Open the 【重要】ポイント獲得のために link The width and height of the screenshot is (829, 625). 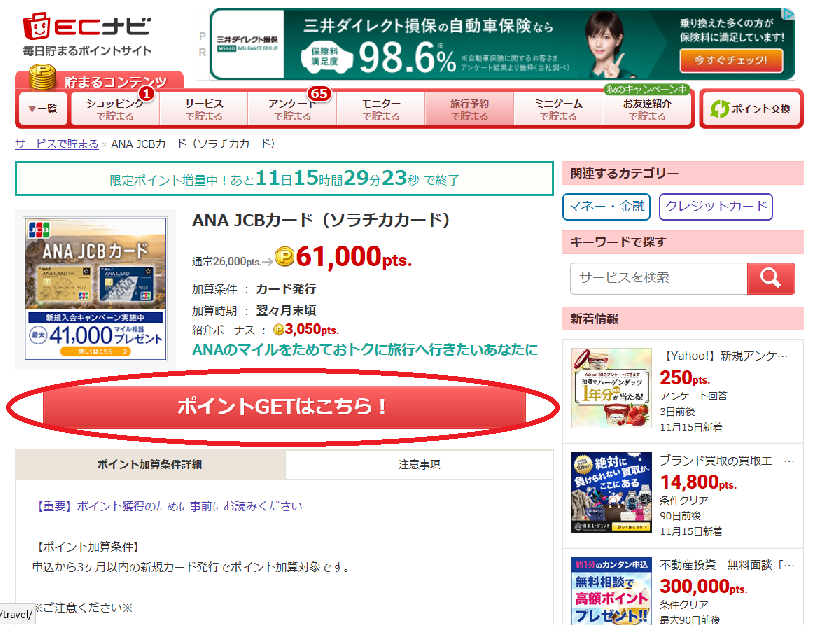(x=169, y=506)
